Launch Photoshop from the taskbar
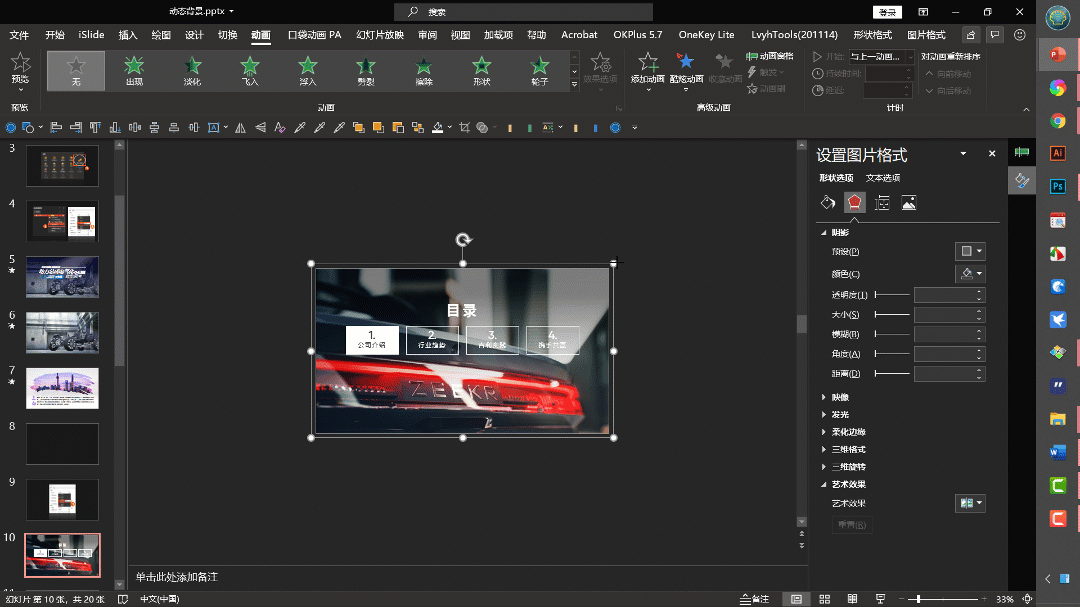This screenshot has width=1080, height=607. pyautogui.click(x=1057, y=186)
